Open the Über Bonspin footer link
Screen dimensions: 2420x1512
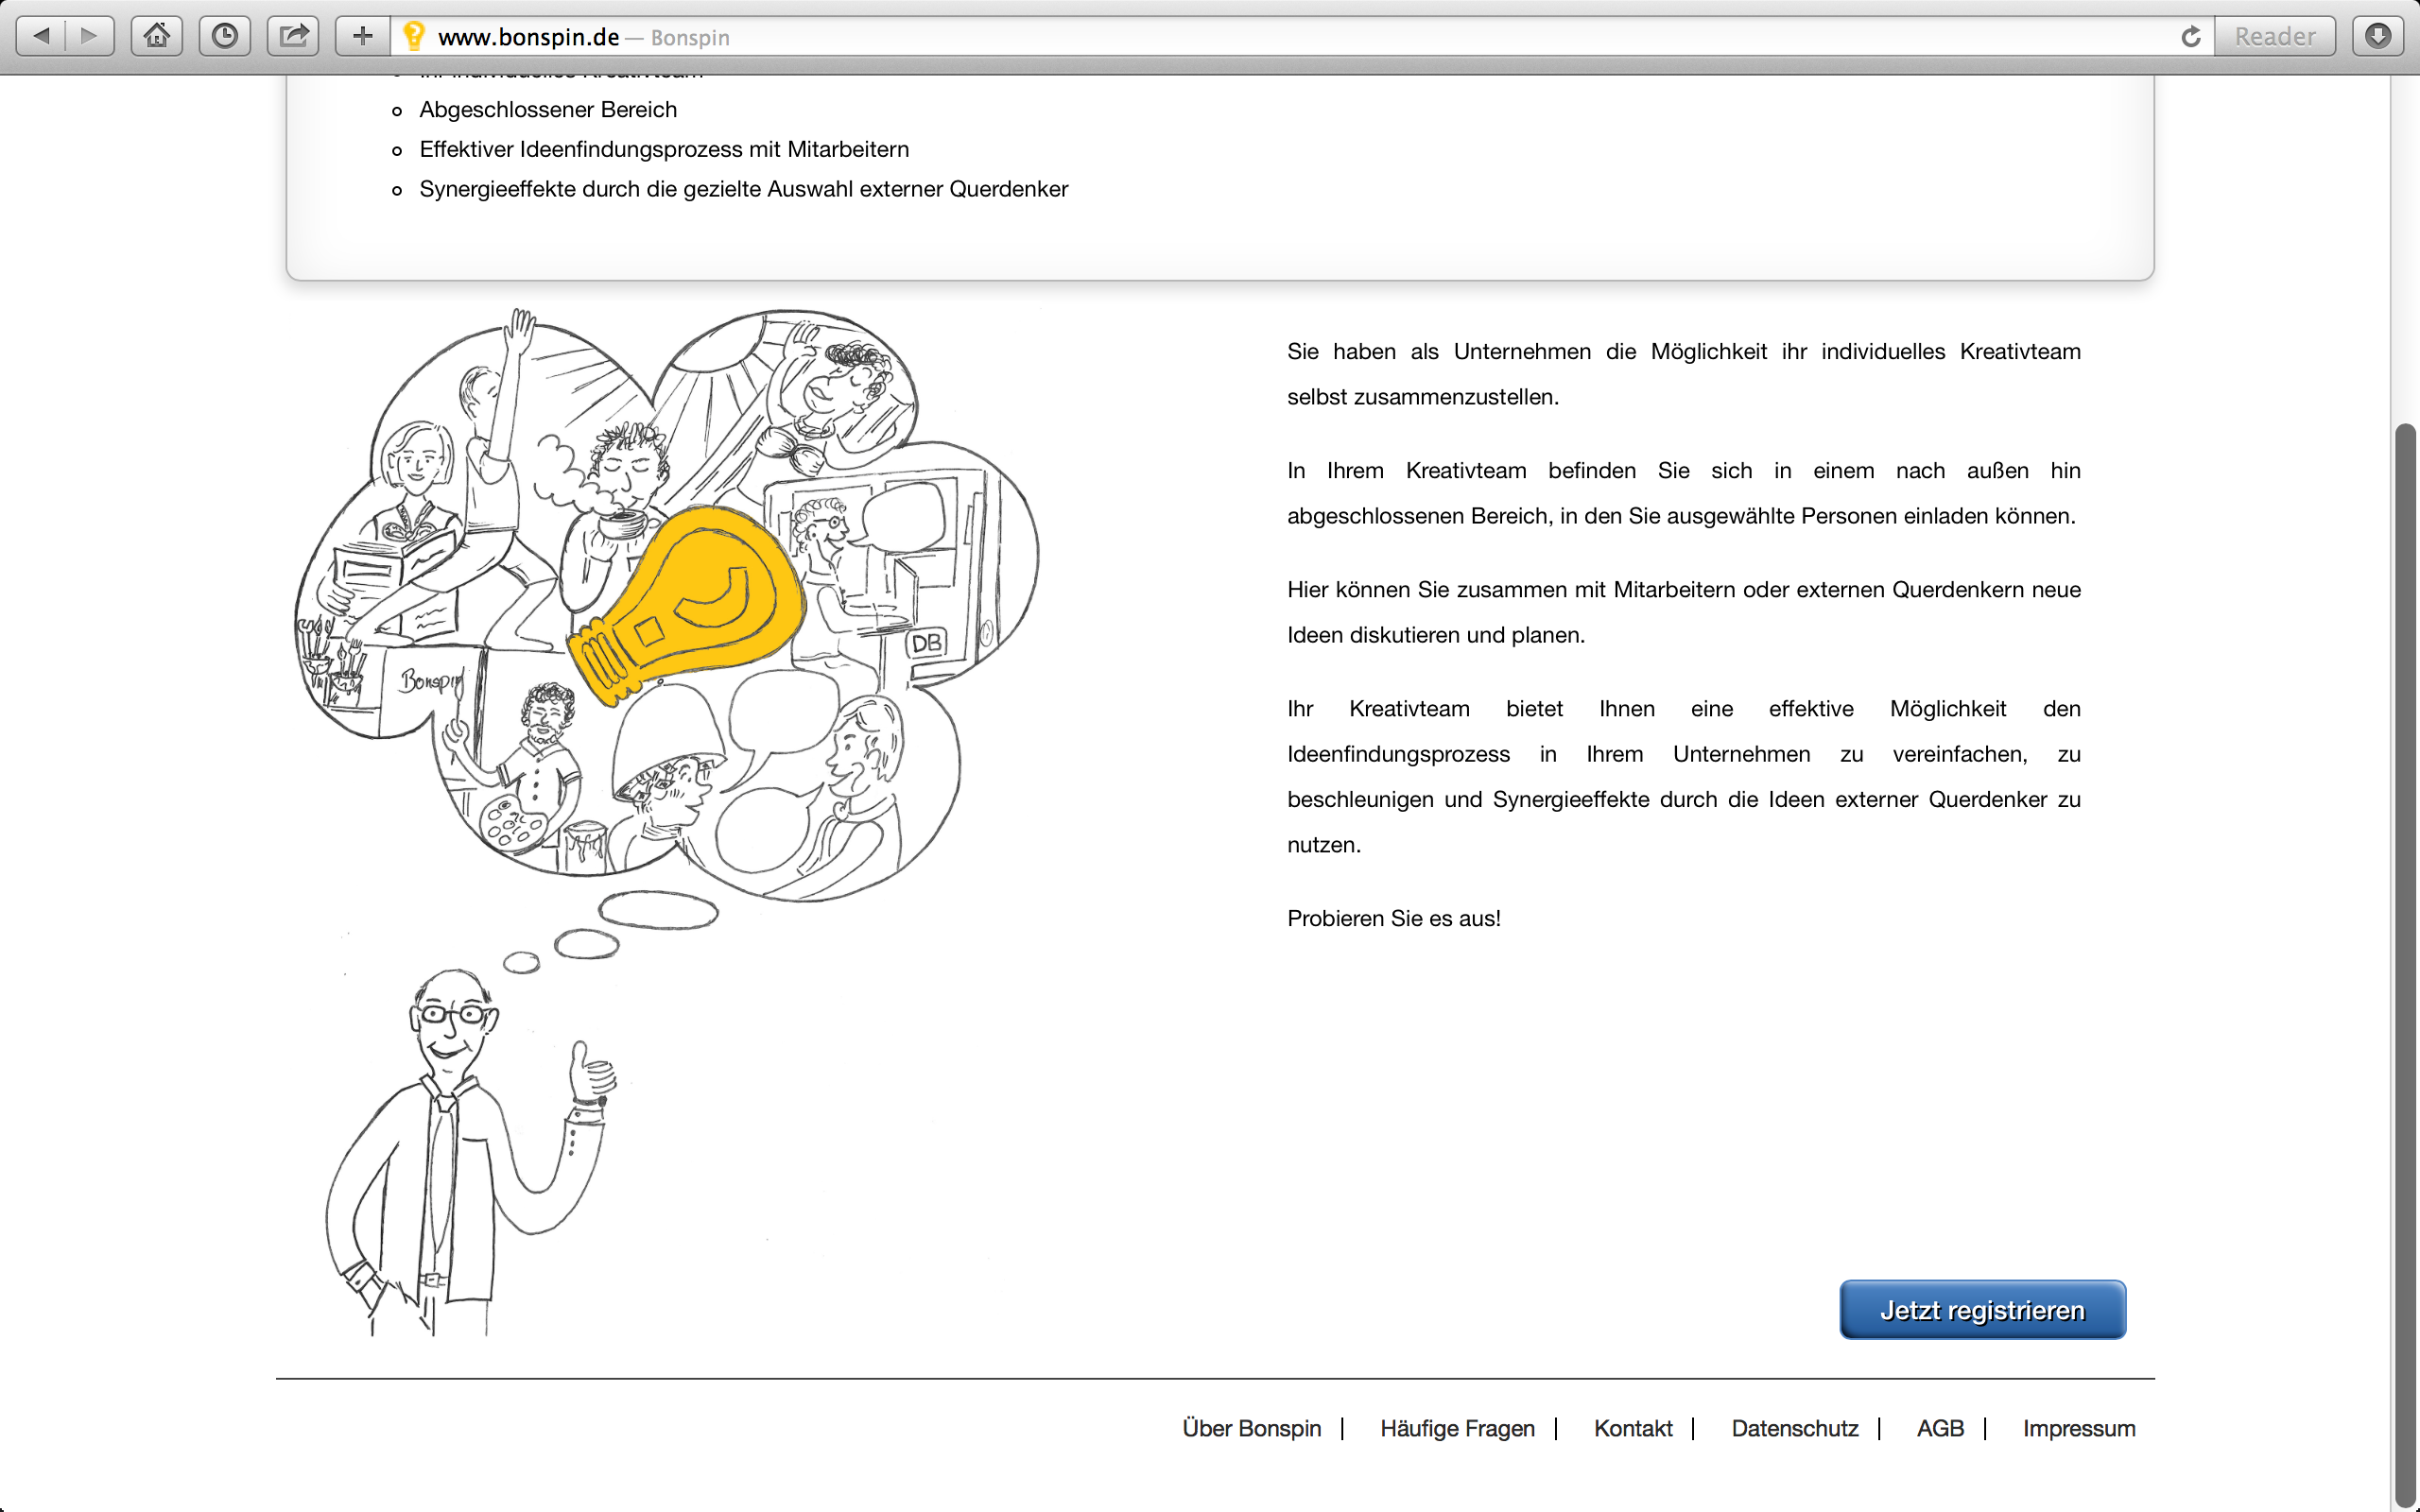pyautogui.click(x=1251, y=1428)
